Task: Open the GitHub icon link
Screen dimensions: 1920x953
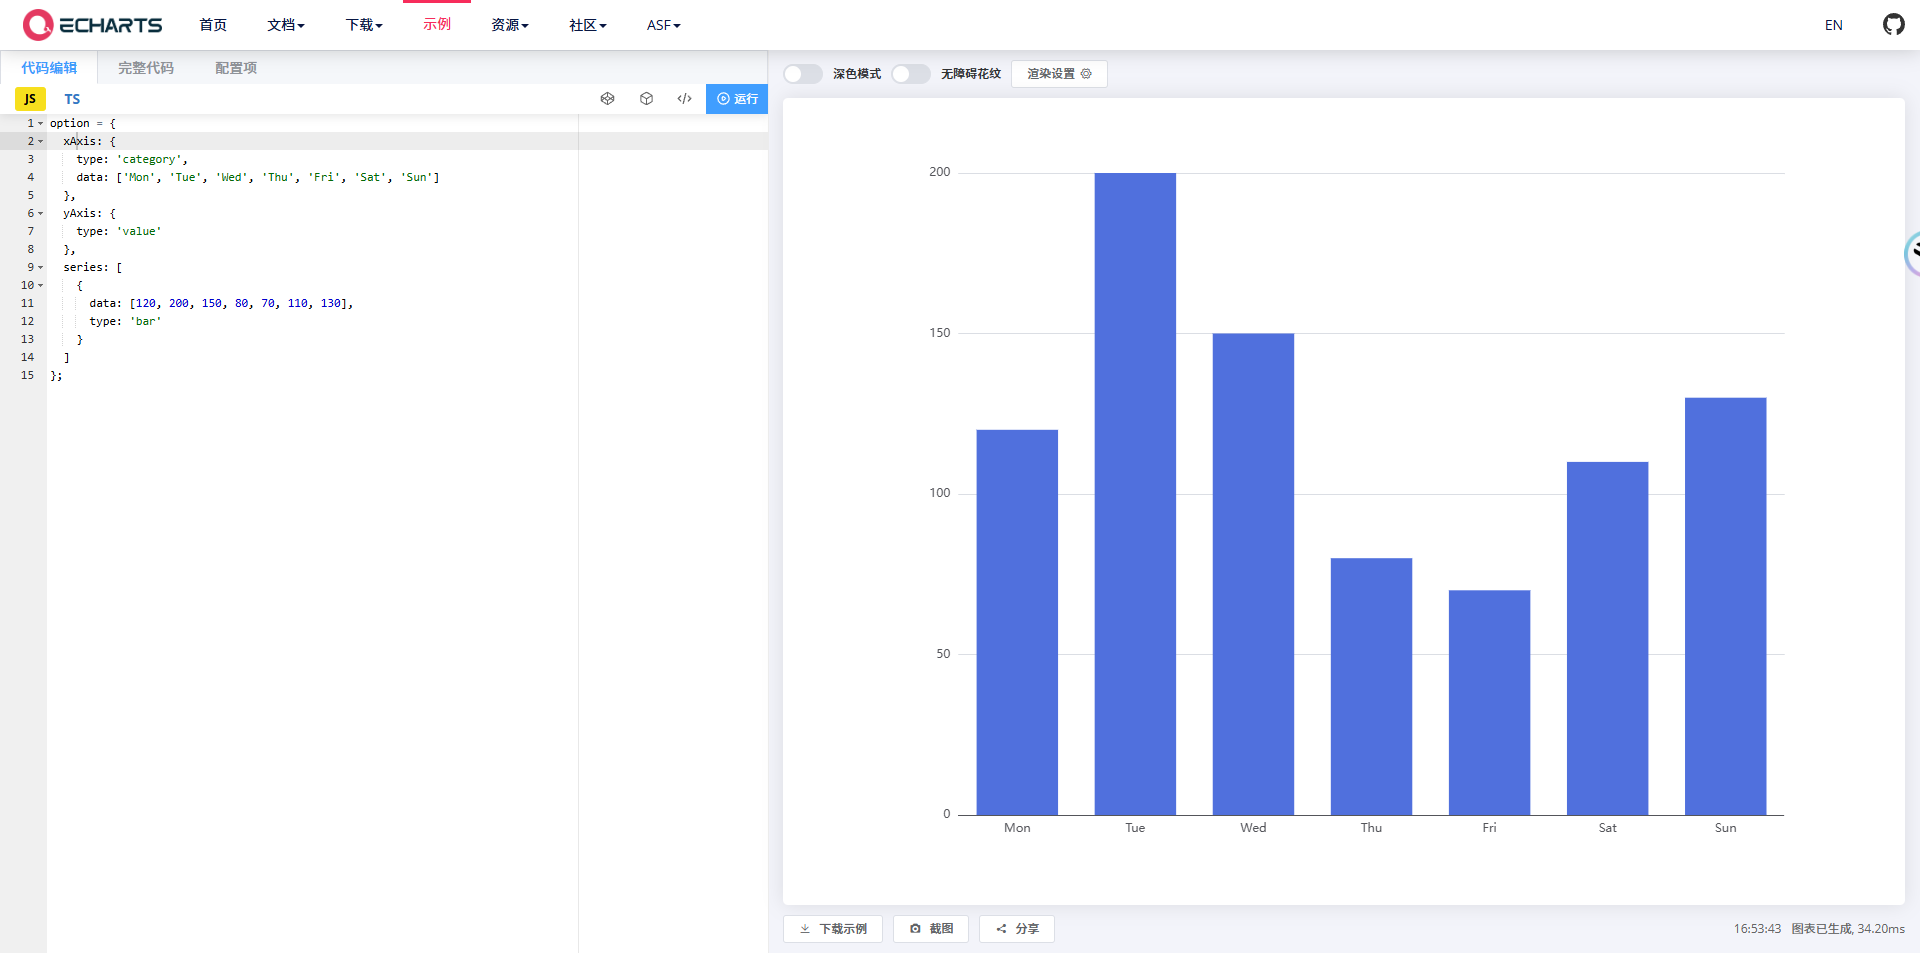Action: point(1894,25)
